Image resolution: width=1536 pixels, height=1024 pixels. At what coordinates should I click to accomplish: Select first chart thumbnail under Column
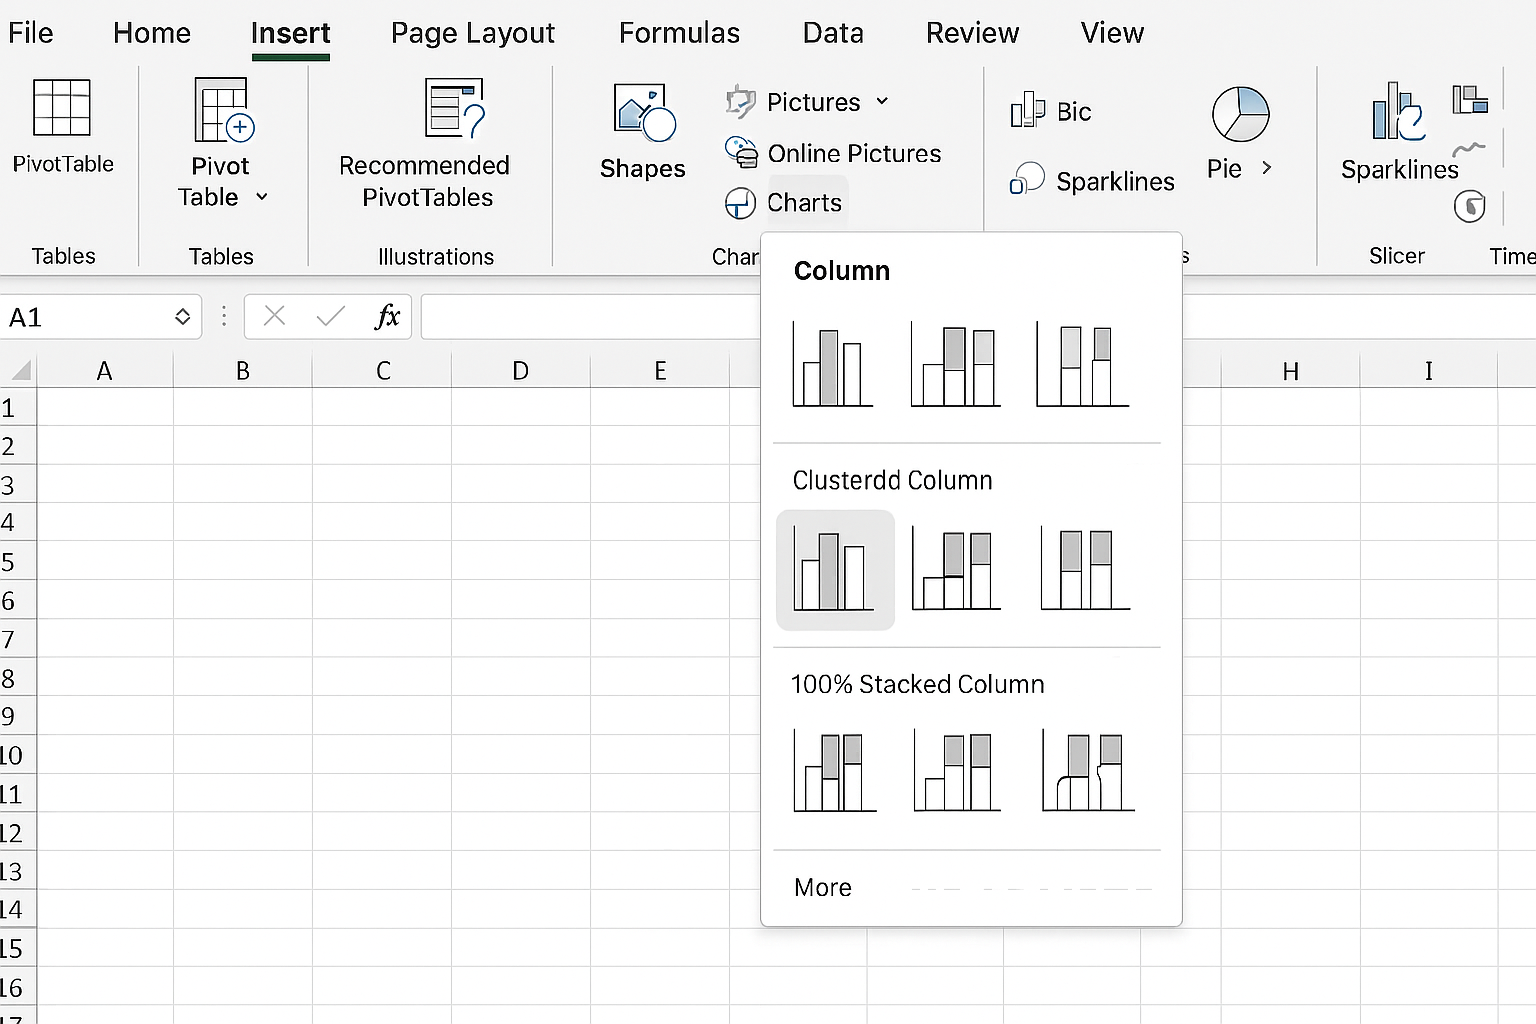coord(832,364)
